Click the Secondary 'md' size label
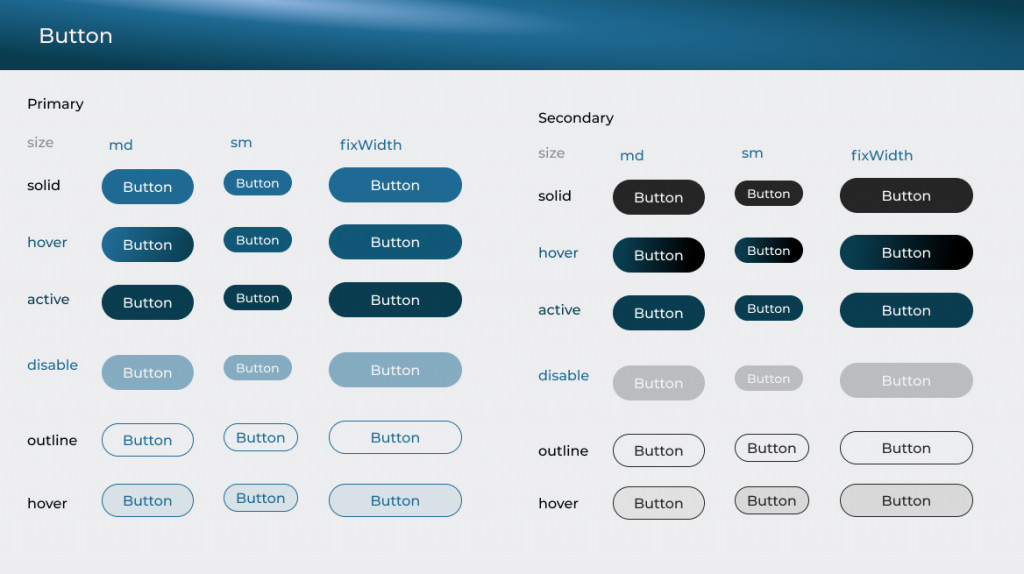The height and width of the screenshot is (574, 1024). 632,155
